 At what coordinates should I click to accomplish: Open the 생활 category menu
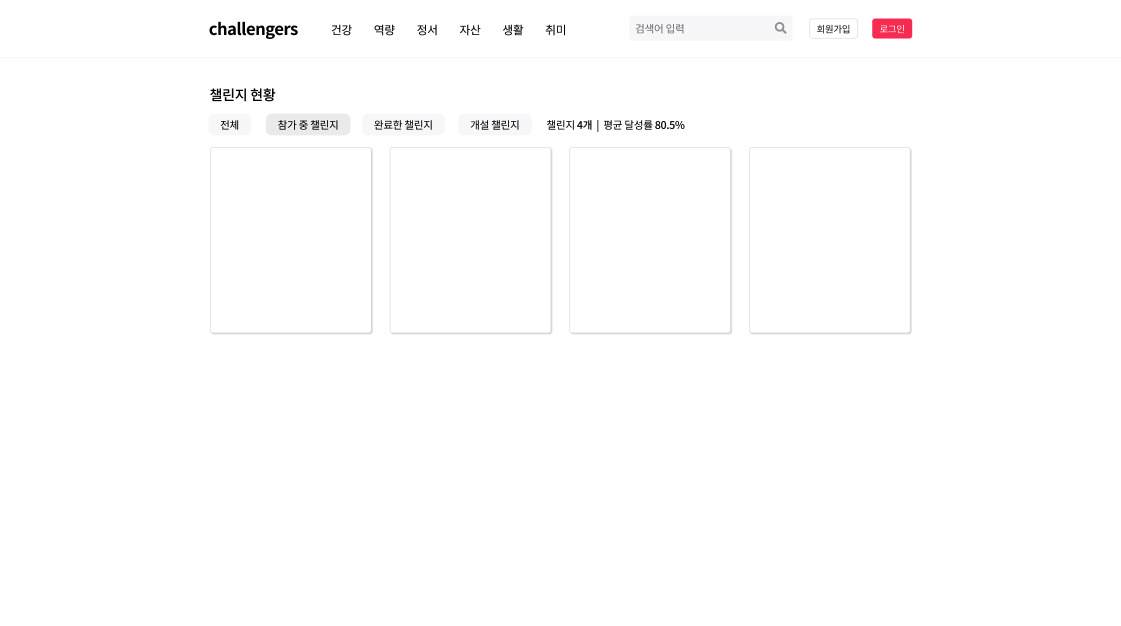click(513, 30)
